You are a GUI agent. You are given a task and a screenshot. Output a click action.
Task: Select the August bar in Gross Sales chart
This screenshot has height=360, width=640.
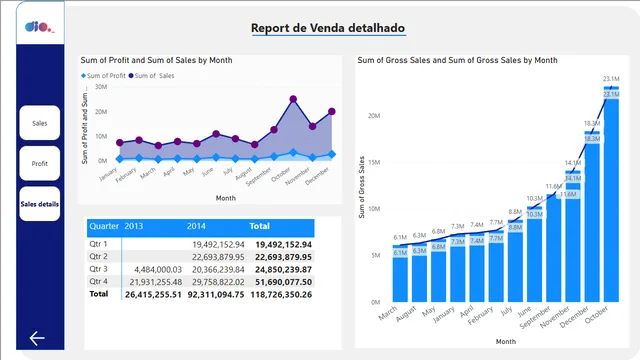point(419,273)
